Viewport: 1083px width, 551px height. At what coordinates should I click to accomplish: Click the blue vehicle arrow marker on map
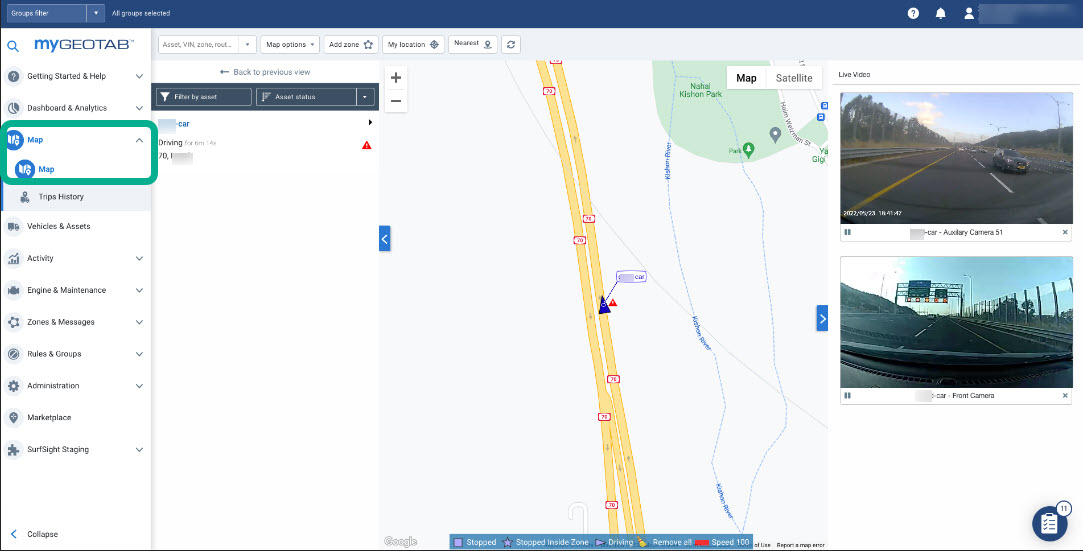pyautogui.click(x=604, y=304)
